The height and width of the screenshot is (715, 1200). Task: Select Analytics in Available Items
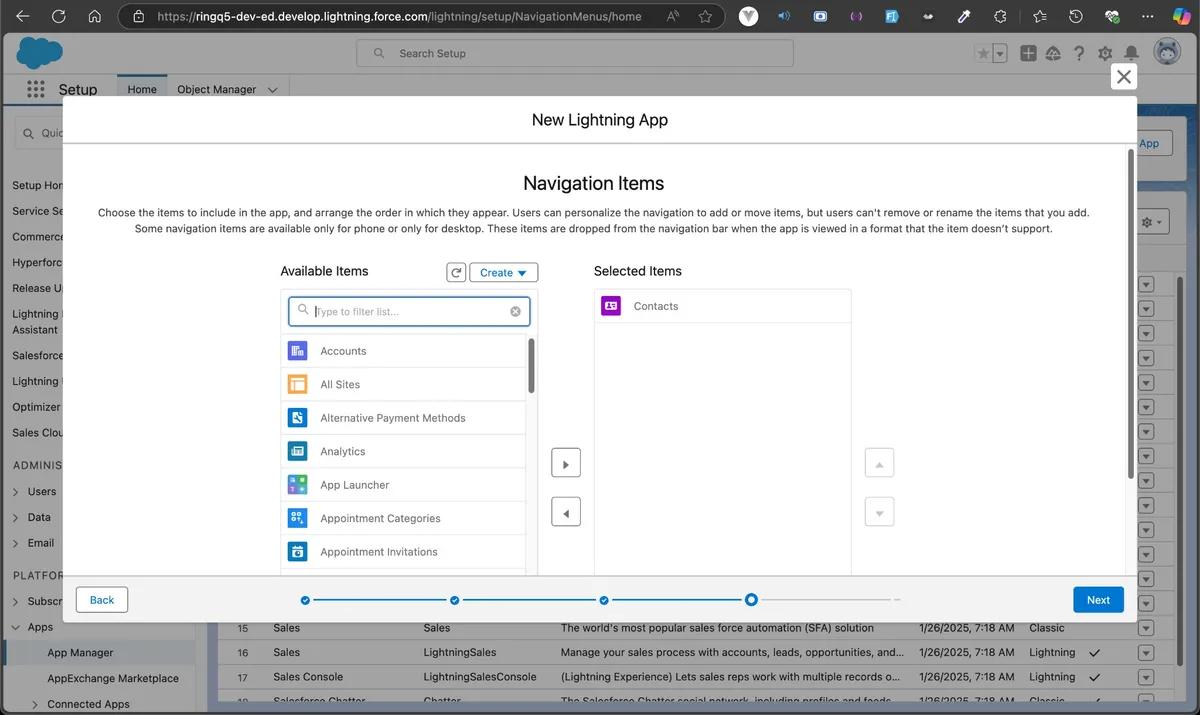403,451
